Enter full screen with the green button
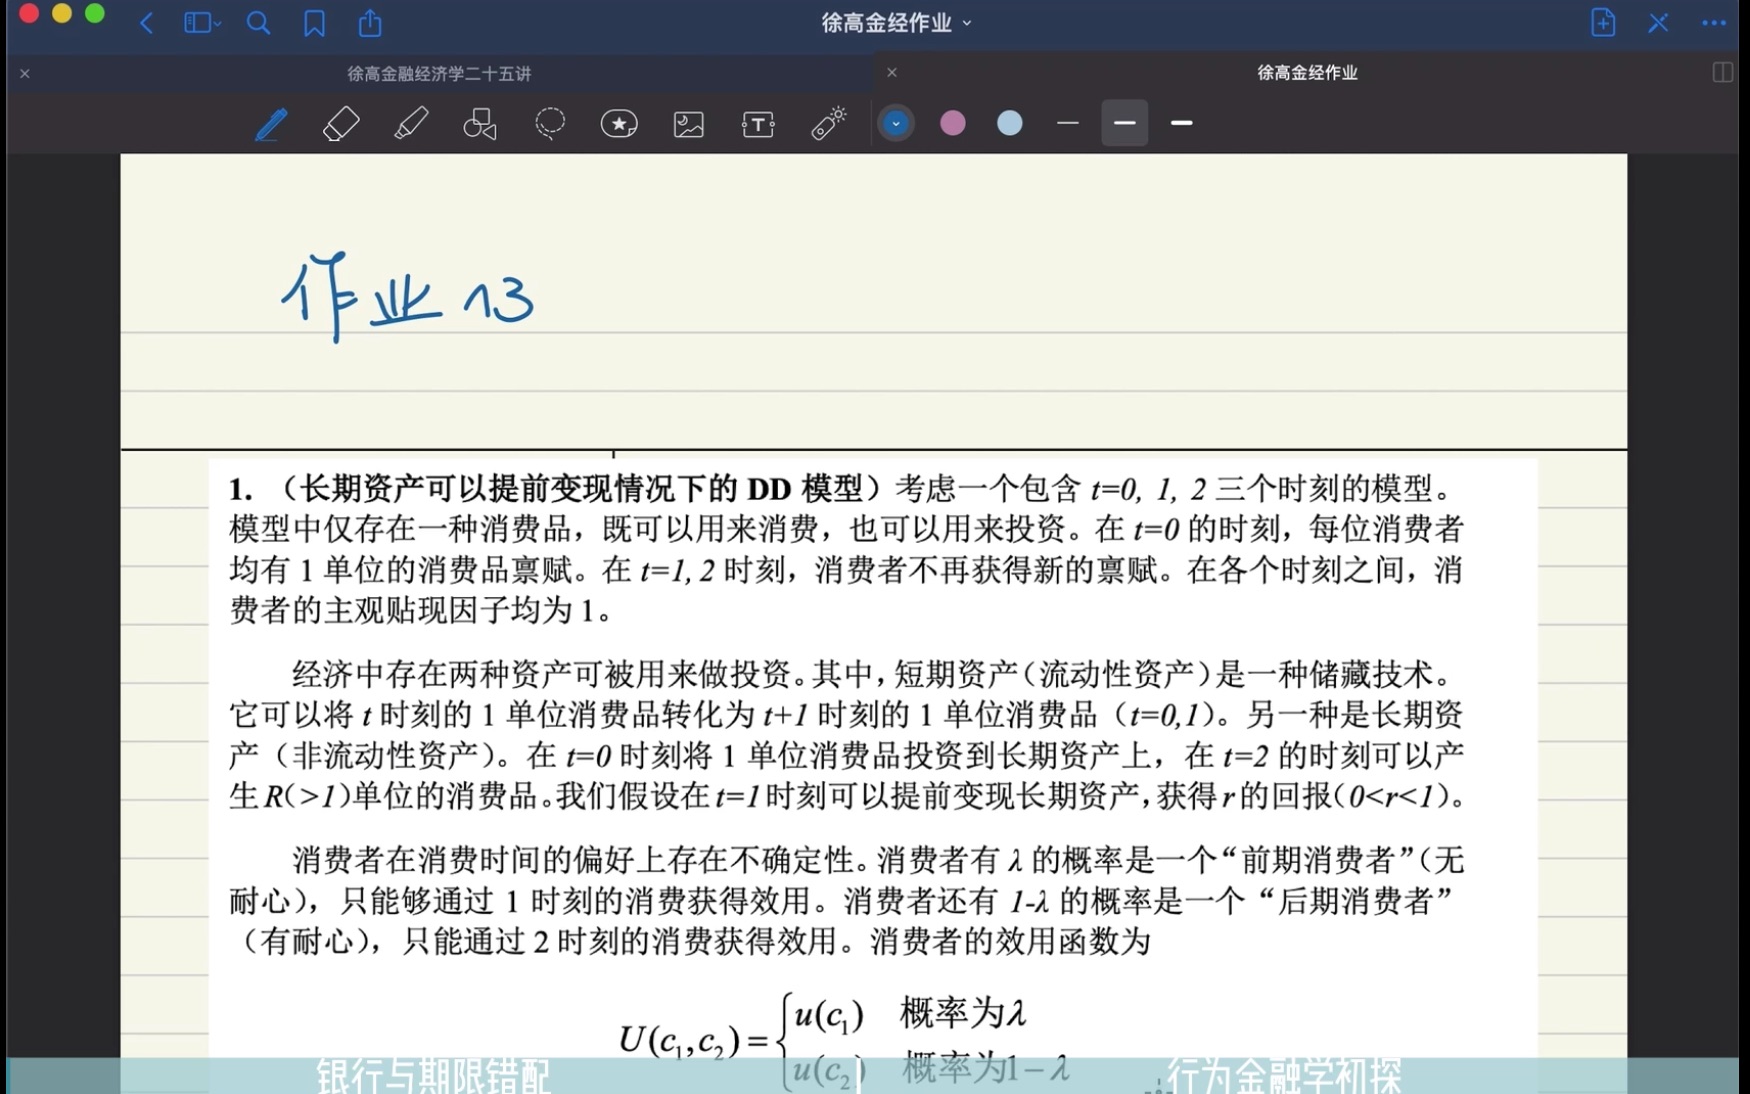1750x1094 pixels. coord(95,14)
